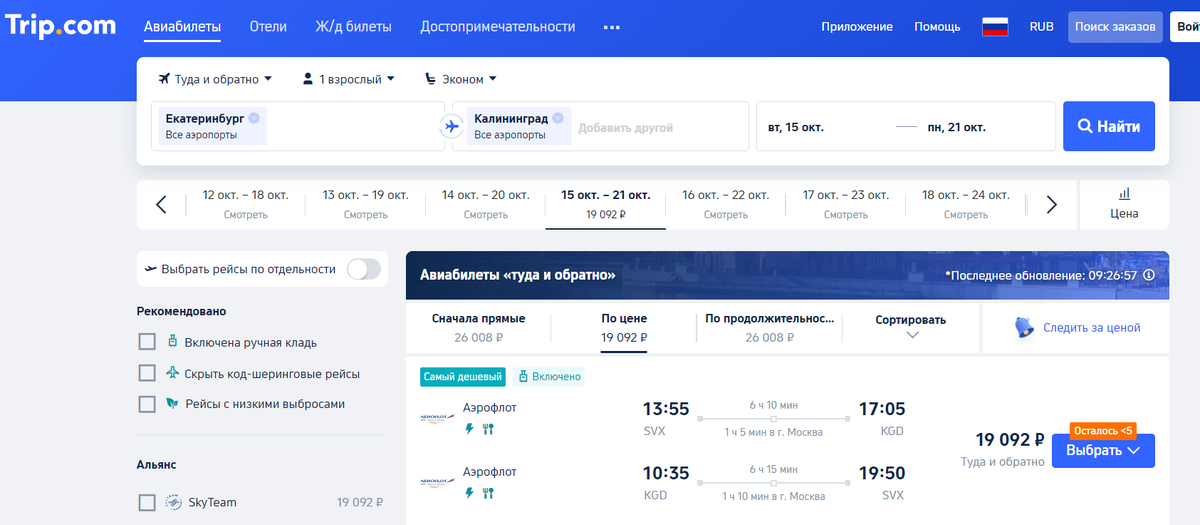Viewport: 1200px width, 525px height.
Task: Show next dates with right arrow
Action: 1051,205
